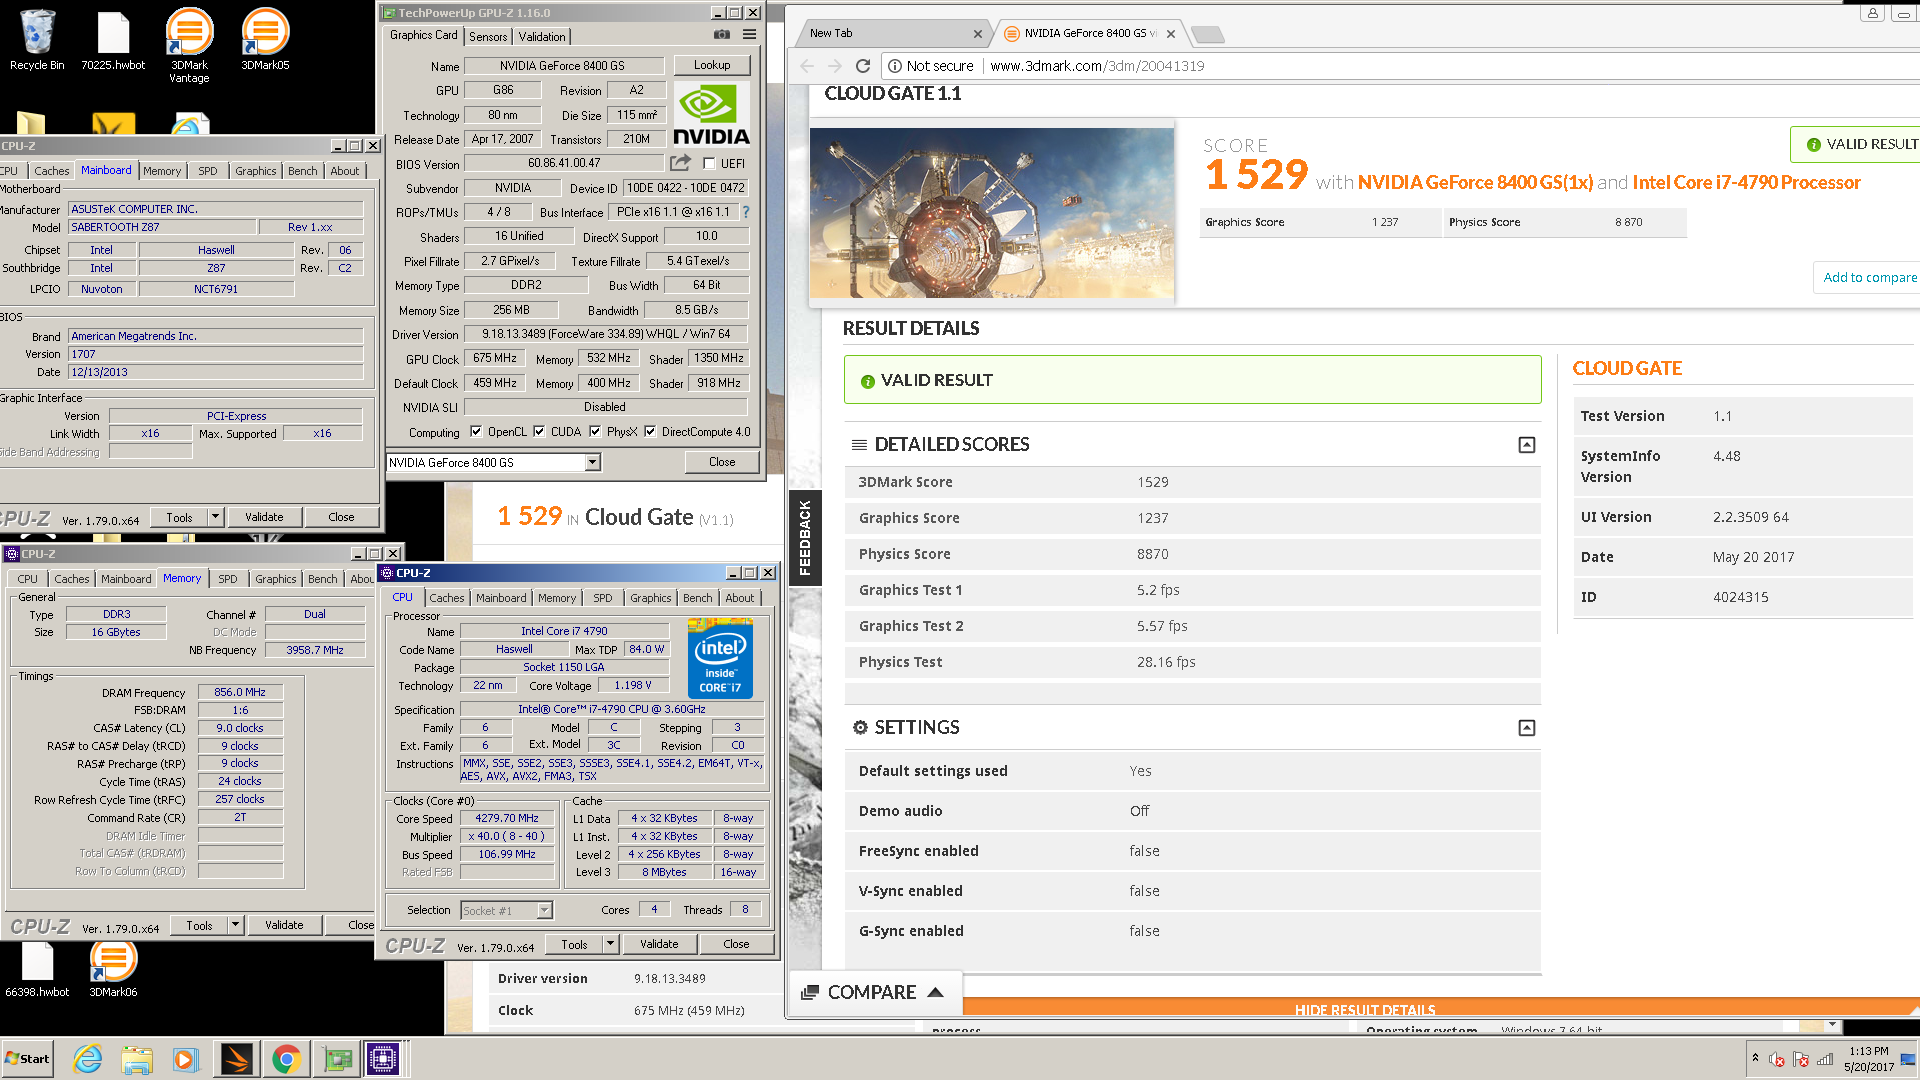Click the browser forward arrow

point(835,66)
